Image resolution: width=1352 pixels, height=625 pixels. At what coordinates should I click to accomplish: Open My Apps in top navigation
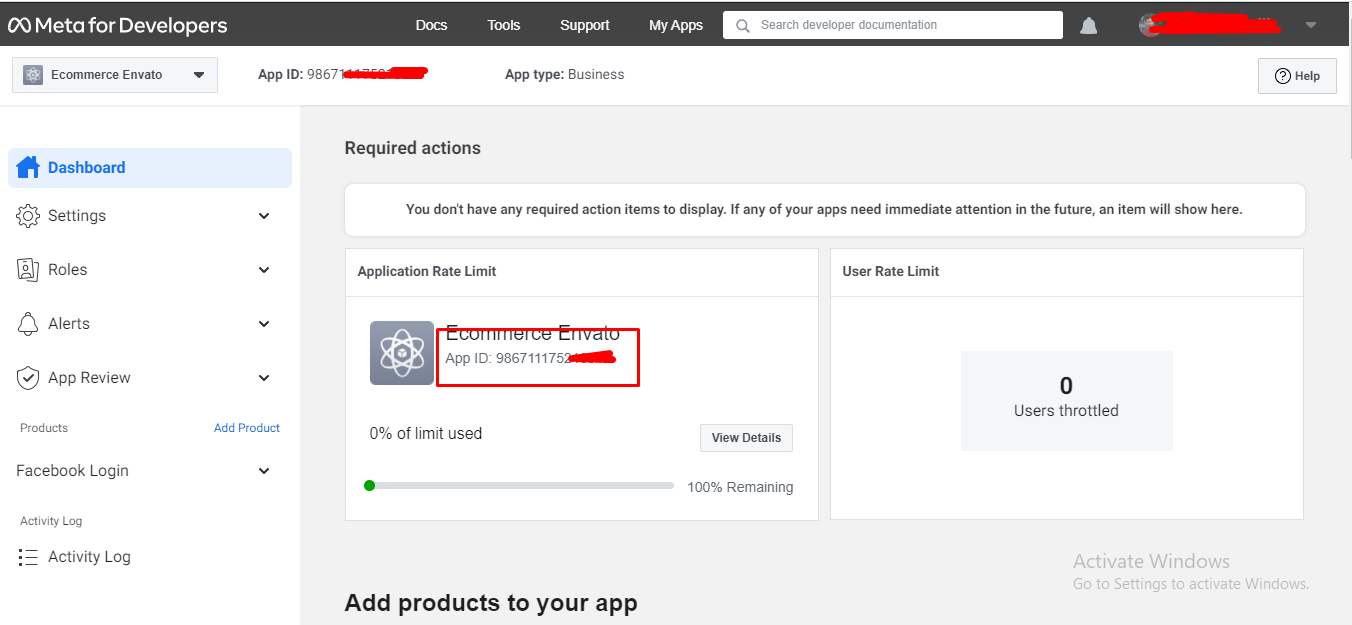676,25
